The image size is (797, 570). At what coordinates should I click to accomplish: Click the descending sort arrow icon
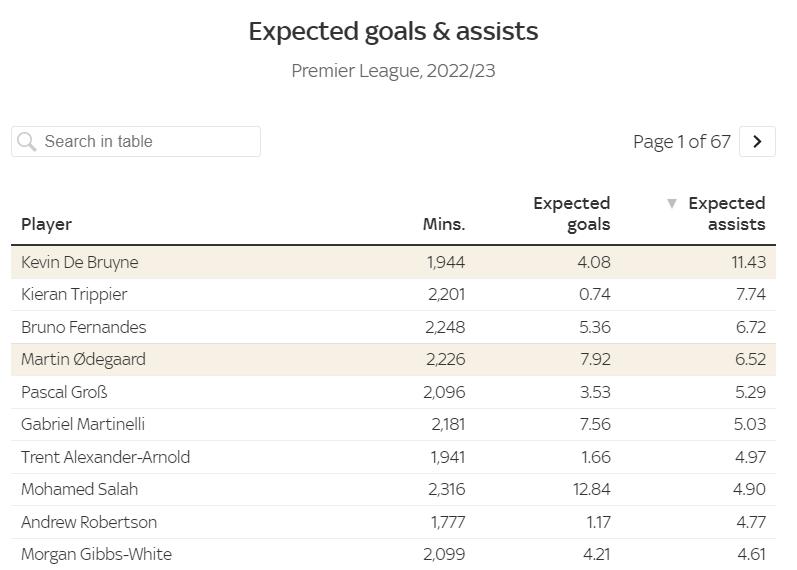pyautogui.click(x=672, y=204)
